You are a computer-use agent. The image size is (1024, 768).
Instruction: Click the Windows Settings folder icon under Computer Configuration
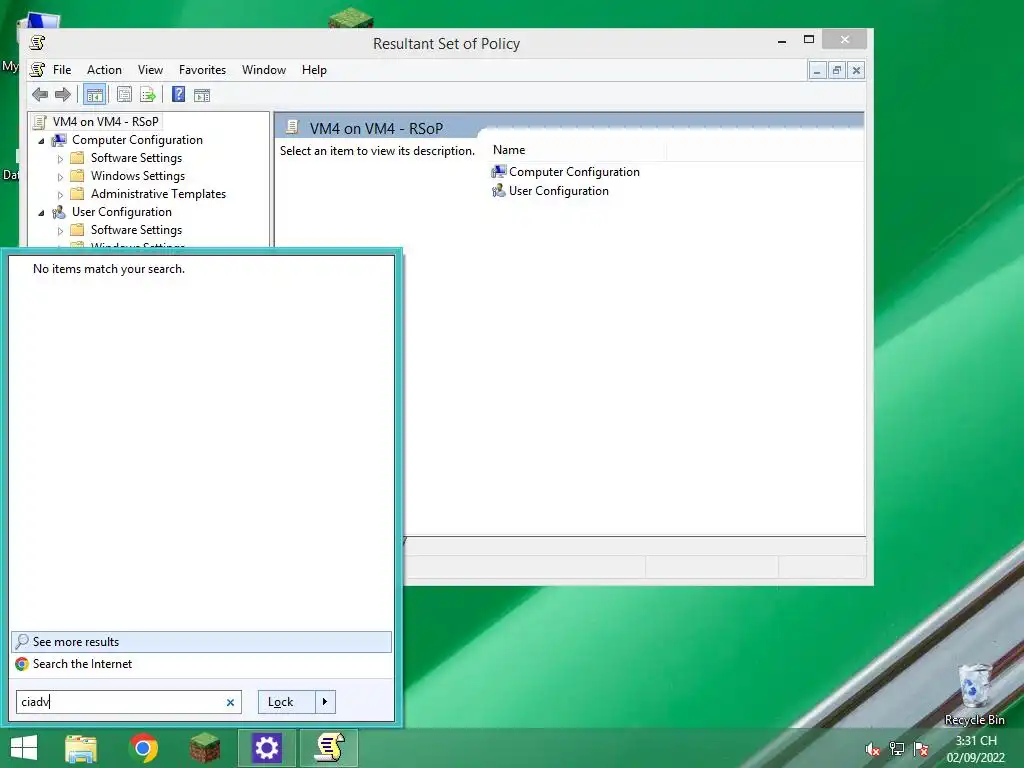click(77, 176)
